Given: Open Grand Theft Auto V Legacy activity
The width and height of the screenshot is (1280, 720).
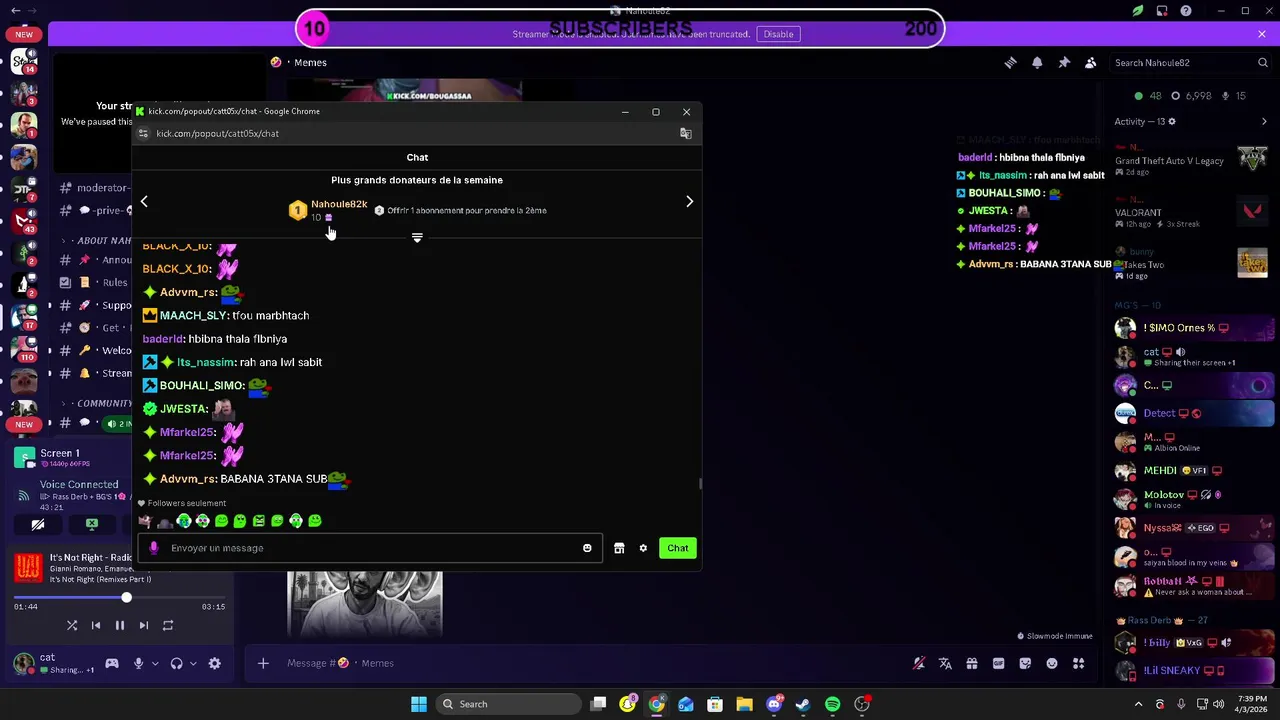Looking at the screenshot, I should pos(1192,161).
